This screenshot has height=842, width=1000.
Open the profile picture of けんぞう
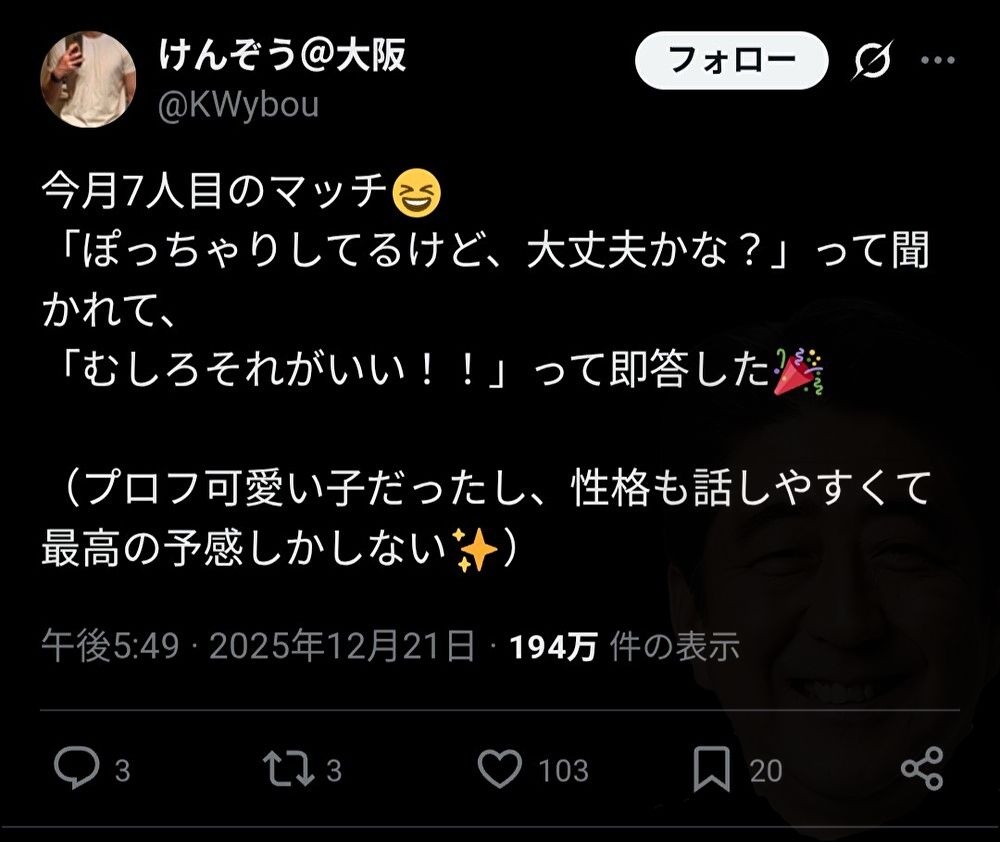click(x=88, y=79)
